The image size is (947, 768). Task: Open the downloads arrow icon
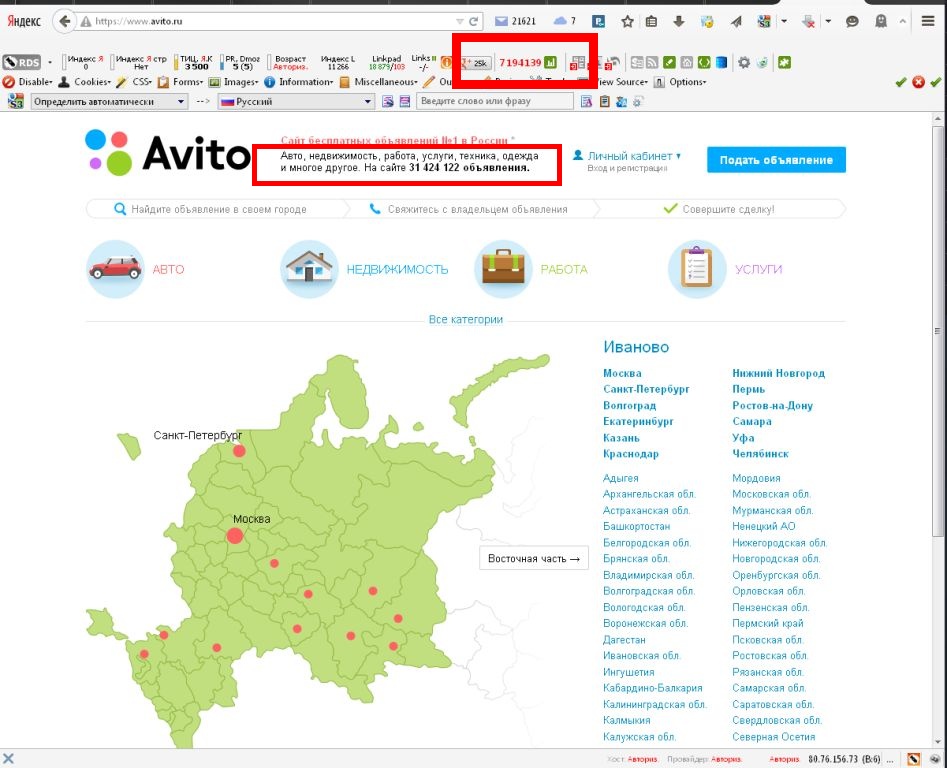(679, 21)
